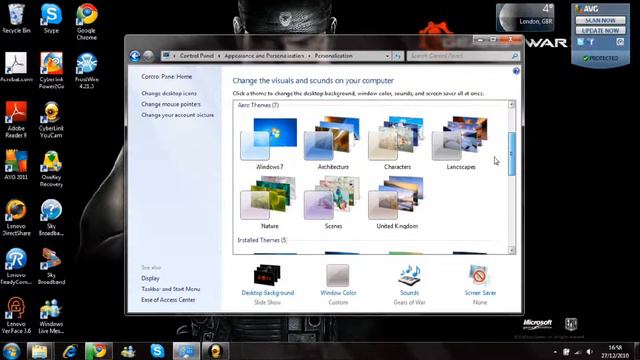Open the Lenovo ReadyComm desktop icon
This screenshot has width=640, height=360.
(16, 266)
